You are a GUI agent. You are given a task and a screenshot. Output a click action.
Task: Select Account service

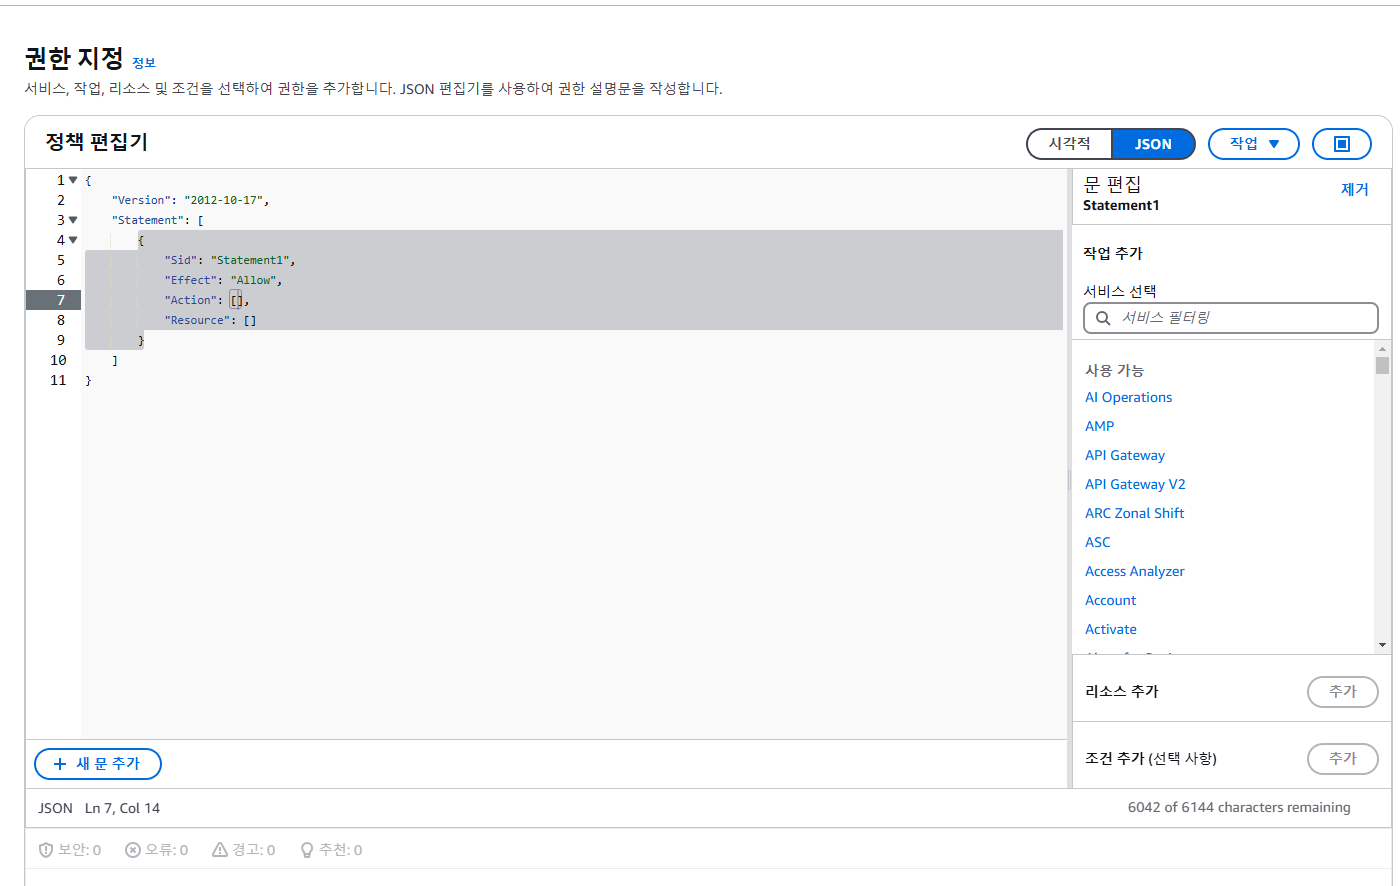pyautogui.click(x=1110, y=600)
